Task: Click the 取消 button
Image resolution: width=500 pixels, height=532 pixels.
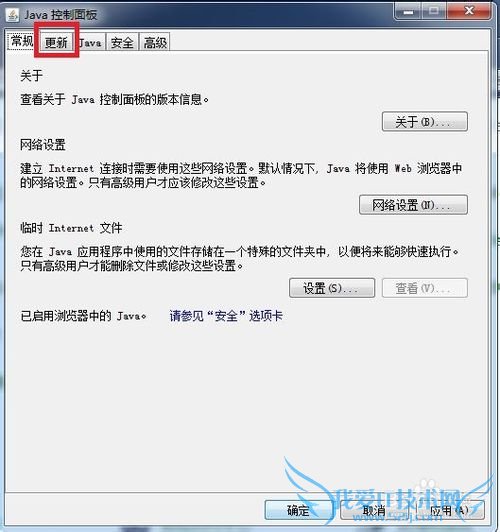Action: click(374, 510)
